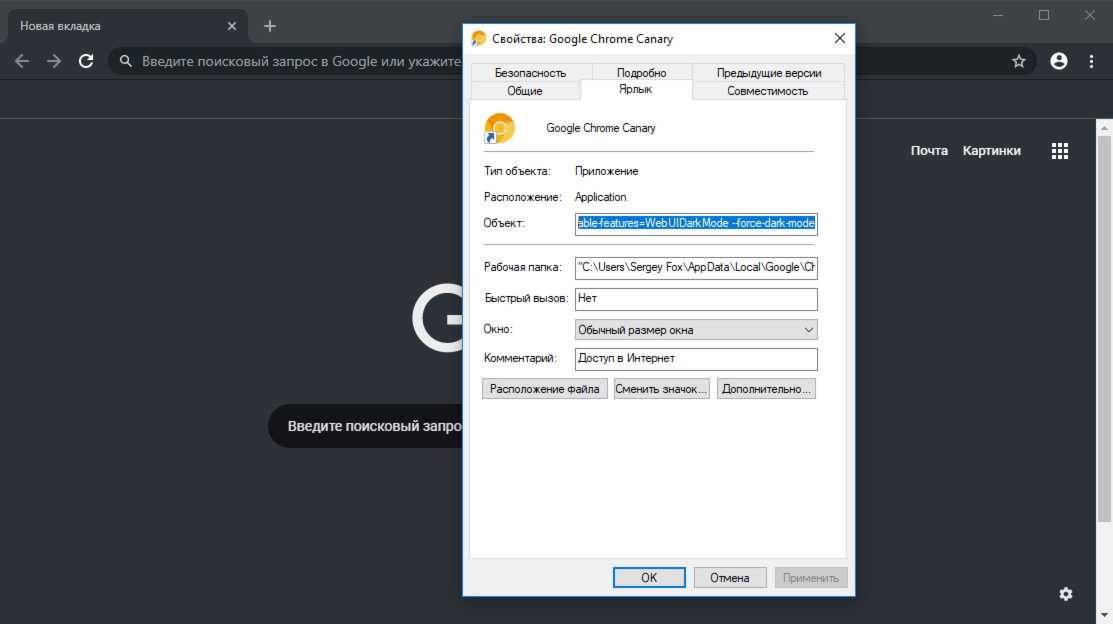
Task: Close the Новая вкладка tab
Action: click(231, 26)
